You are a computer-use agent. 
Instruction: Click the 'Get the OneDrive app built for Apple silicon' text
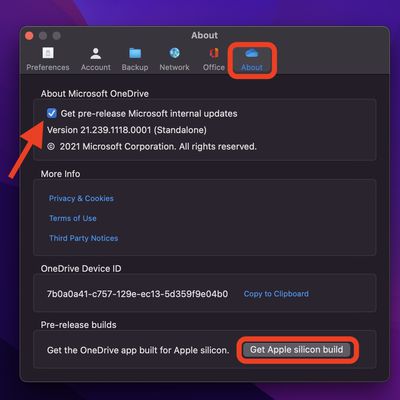pyautogui.click(x=138, y=350)
